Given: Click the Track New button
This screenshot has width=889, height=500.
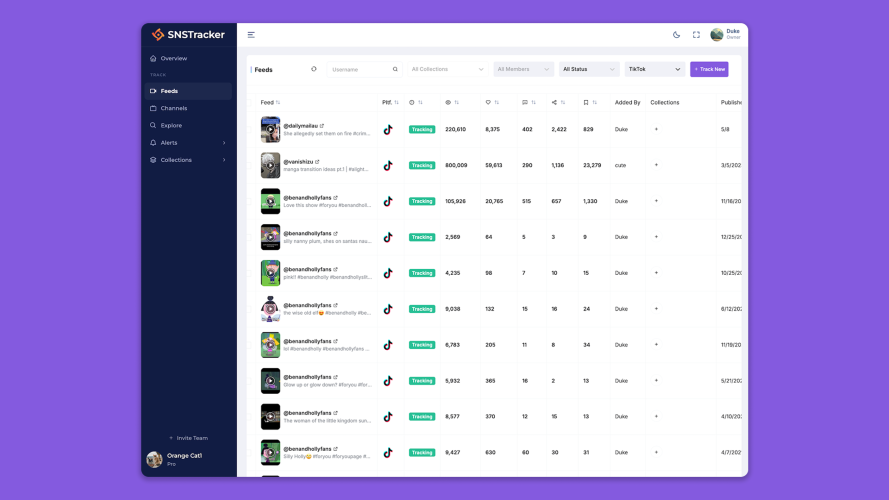Looking at the screenshot, I should point(709,69).
